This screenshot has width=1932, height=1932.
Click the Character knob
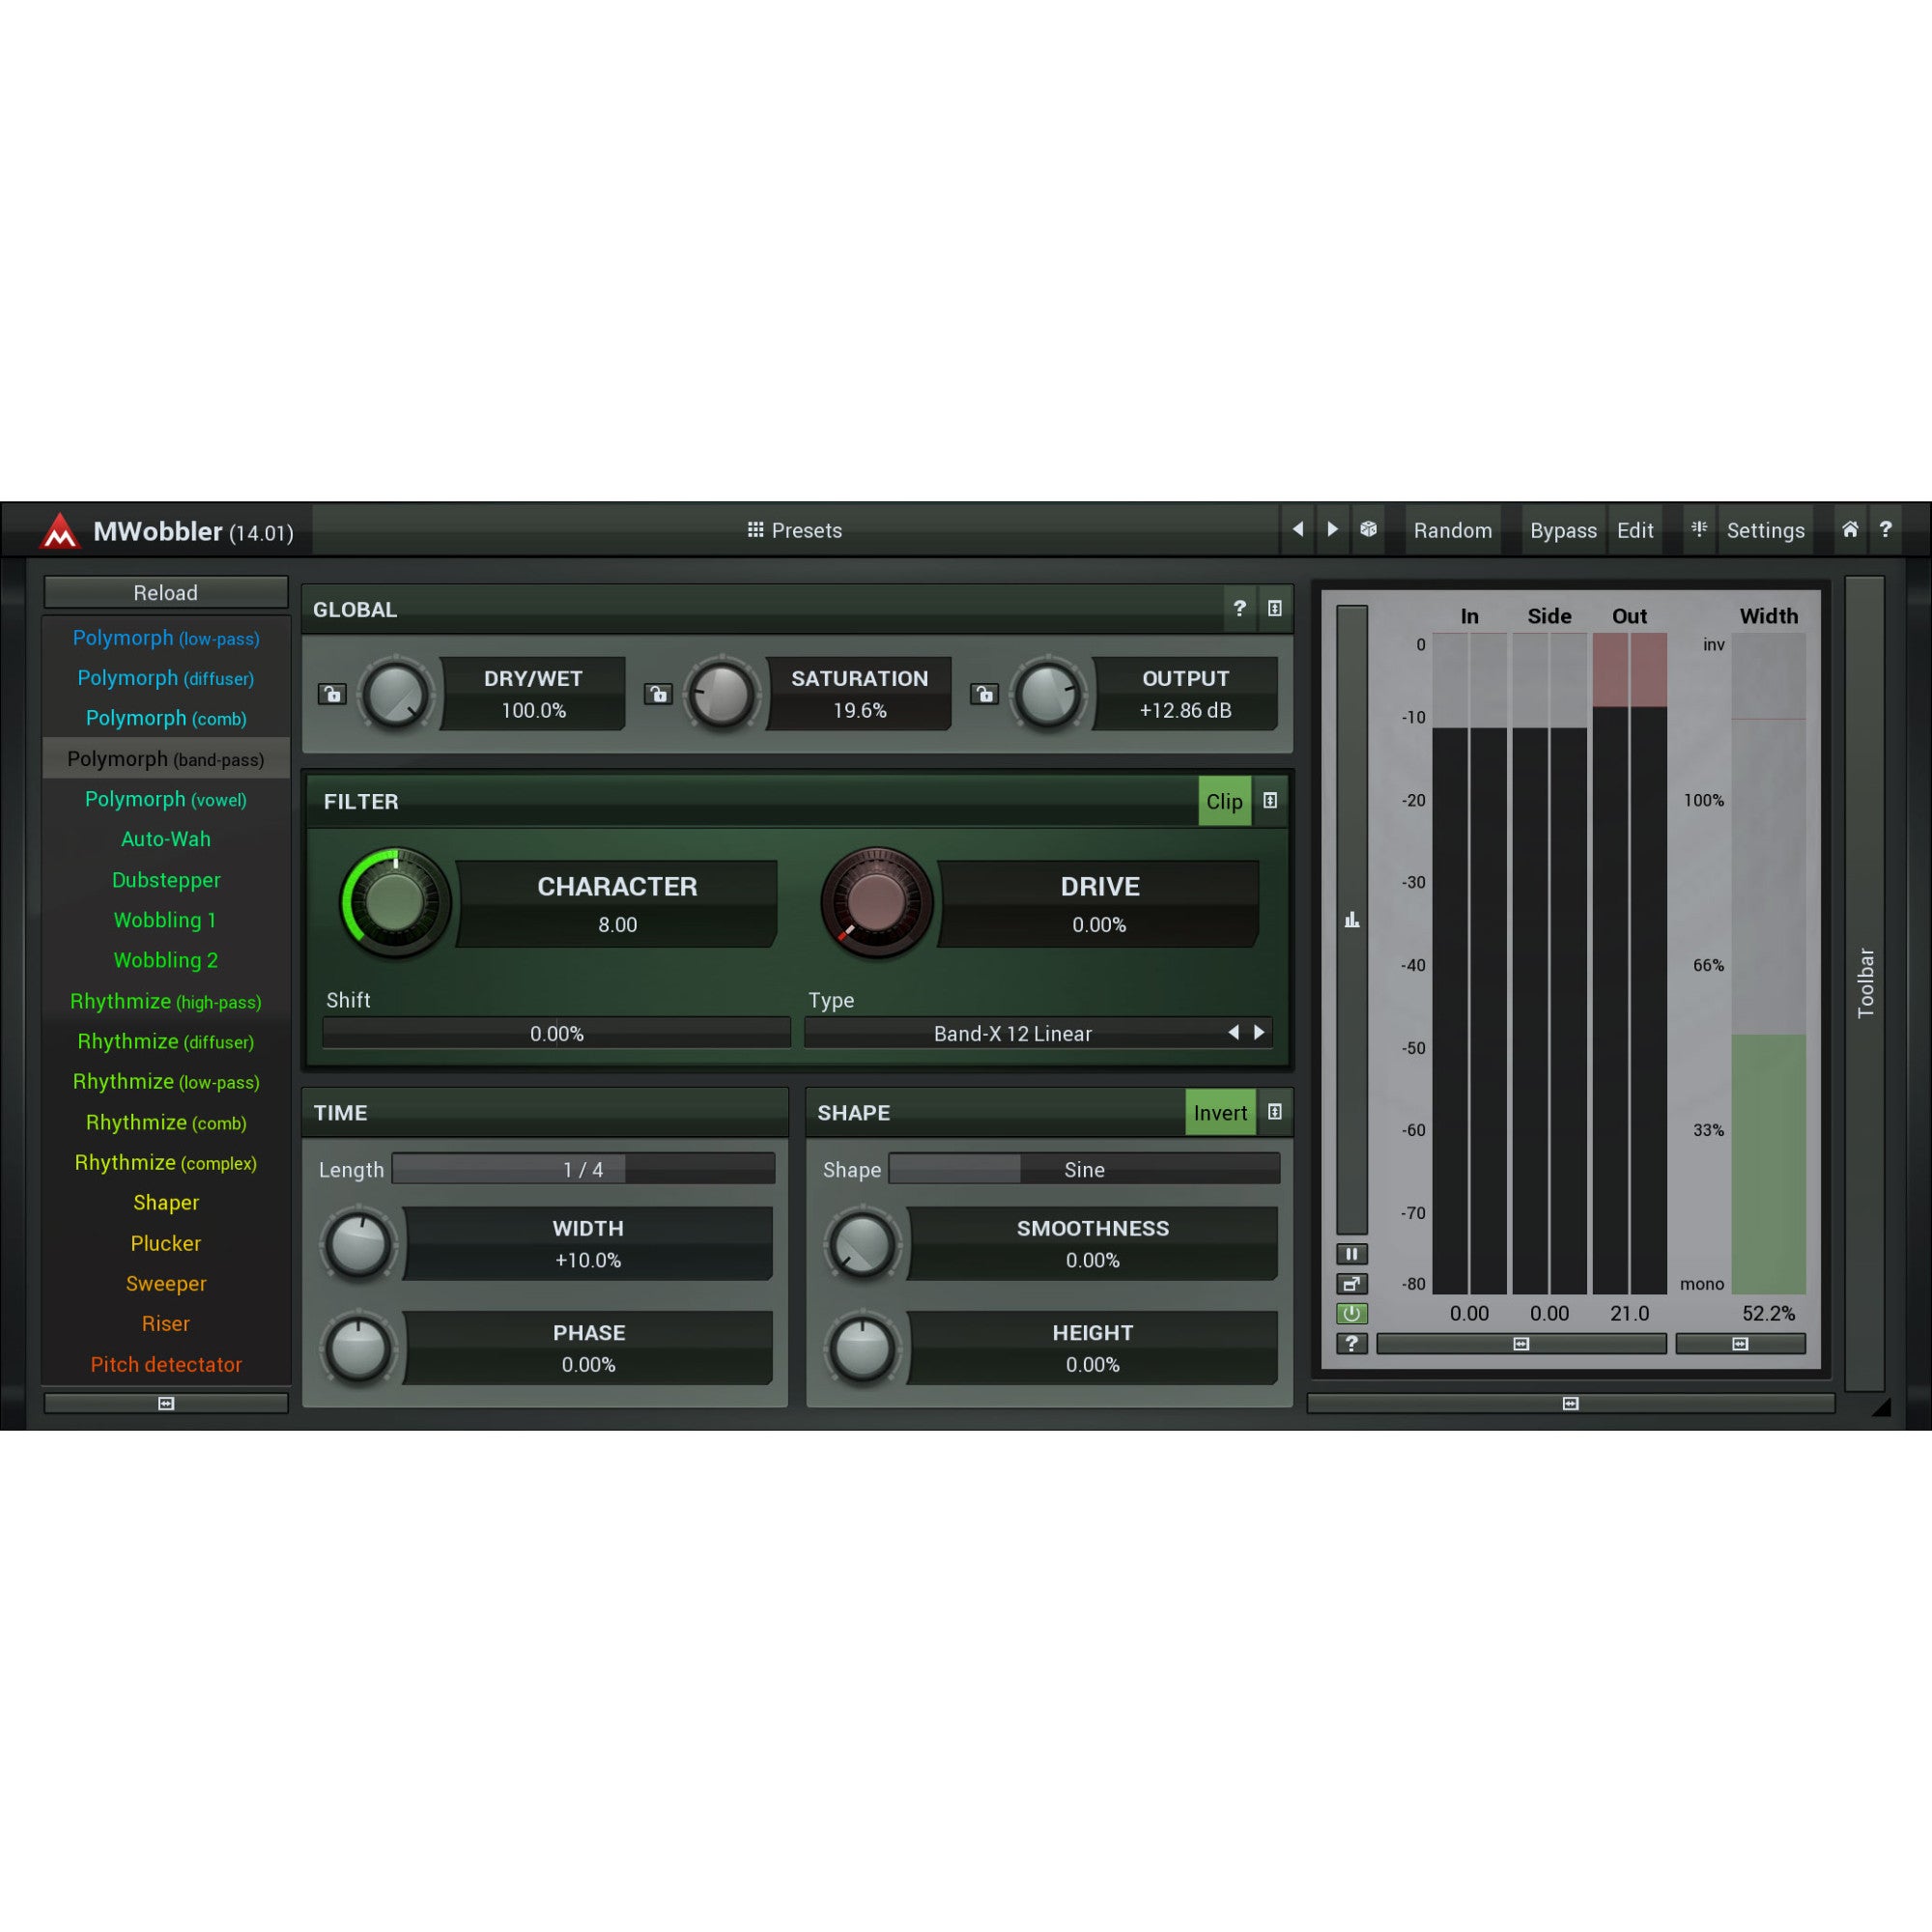tap(395, 901)
